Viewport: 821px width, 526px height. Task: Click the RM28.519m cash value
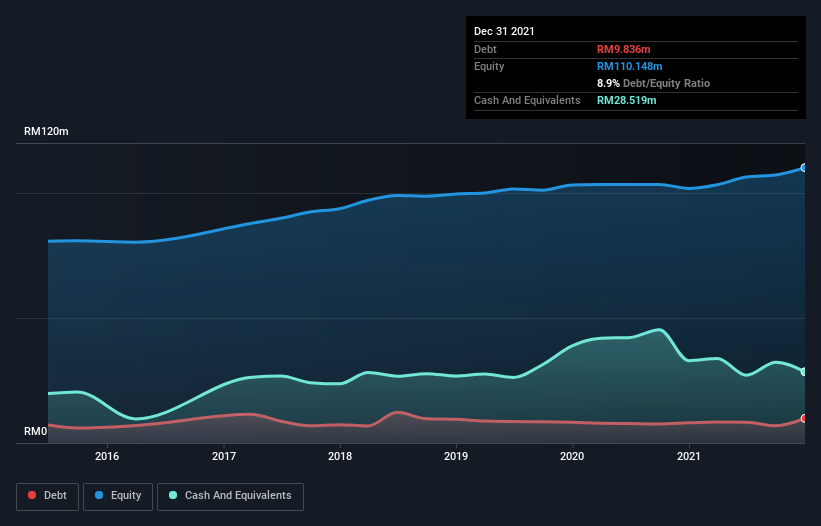coord(626,100)
